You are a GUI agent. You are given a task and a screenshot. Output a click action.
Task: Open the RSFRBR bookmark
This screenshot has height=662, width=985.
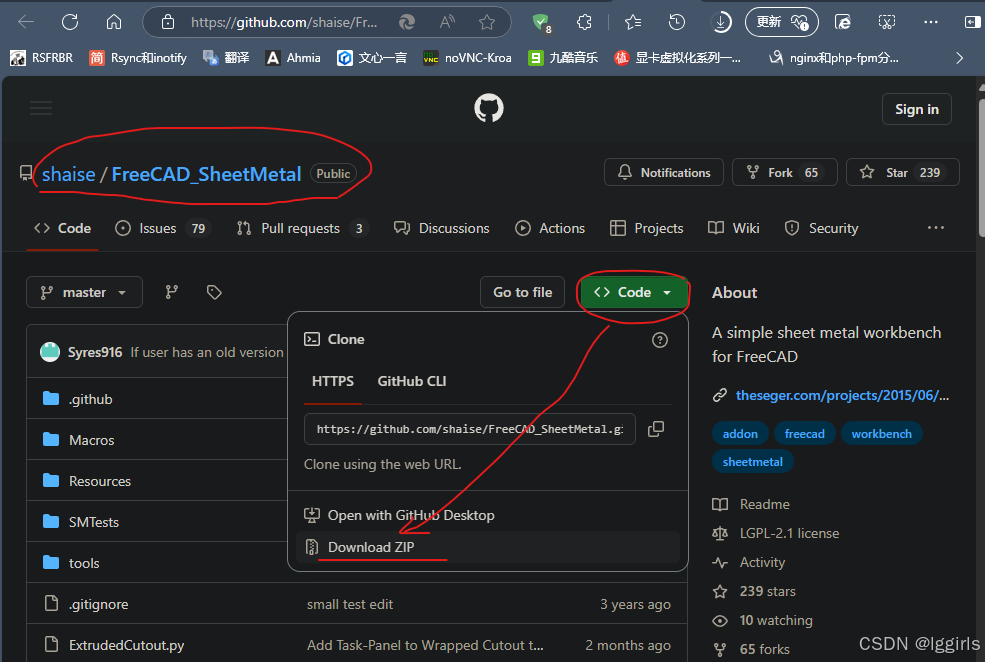[x=41, y=58]
